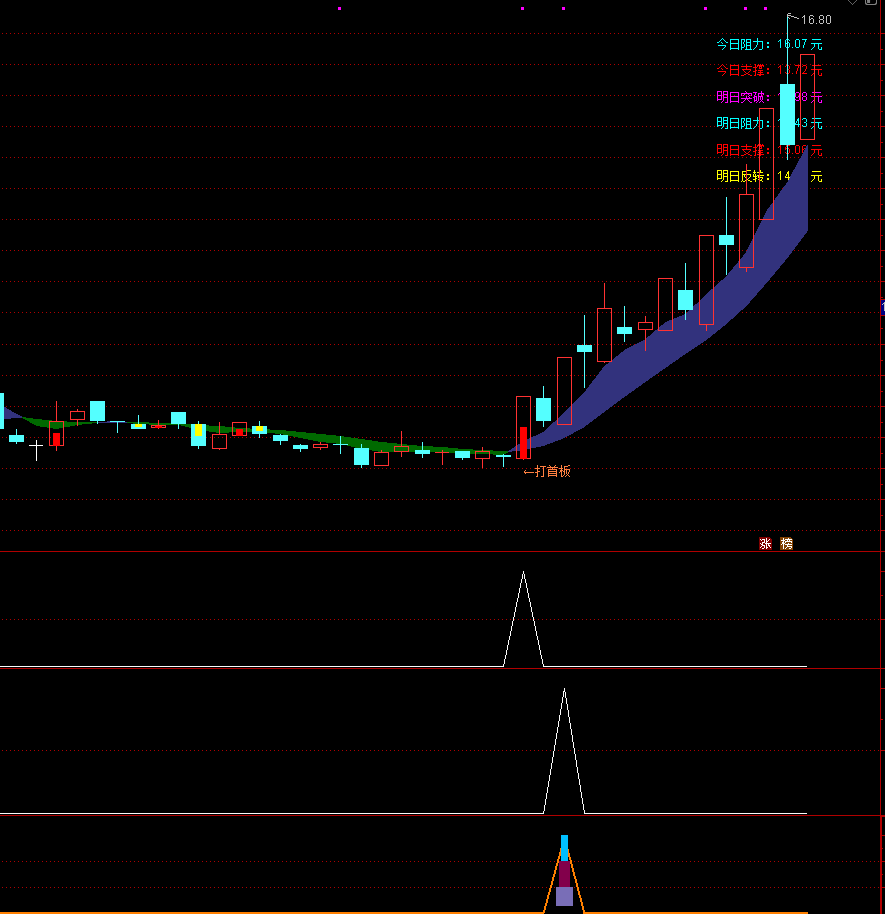The height and width of the screenshot is (914, 885).
Task: Select the solid red candle above 打首板
Action: [x=523, y=441]
